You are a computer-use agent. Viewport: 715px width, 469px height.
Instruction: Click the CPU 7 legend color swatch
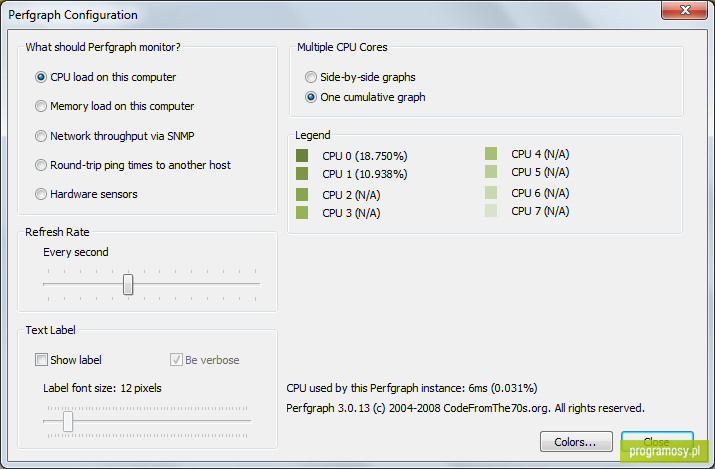(491, 211)
